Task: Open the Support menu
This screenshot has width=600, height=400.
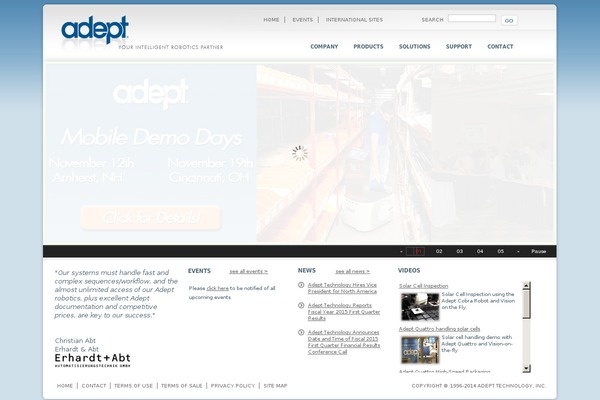Action: point(458,46)
